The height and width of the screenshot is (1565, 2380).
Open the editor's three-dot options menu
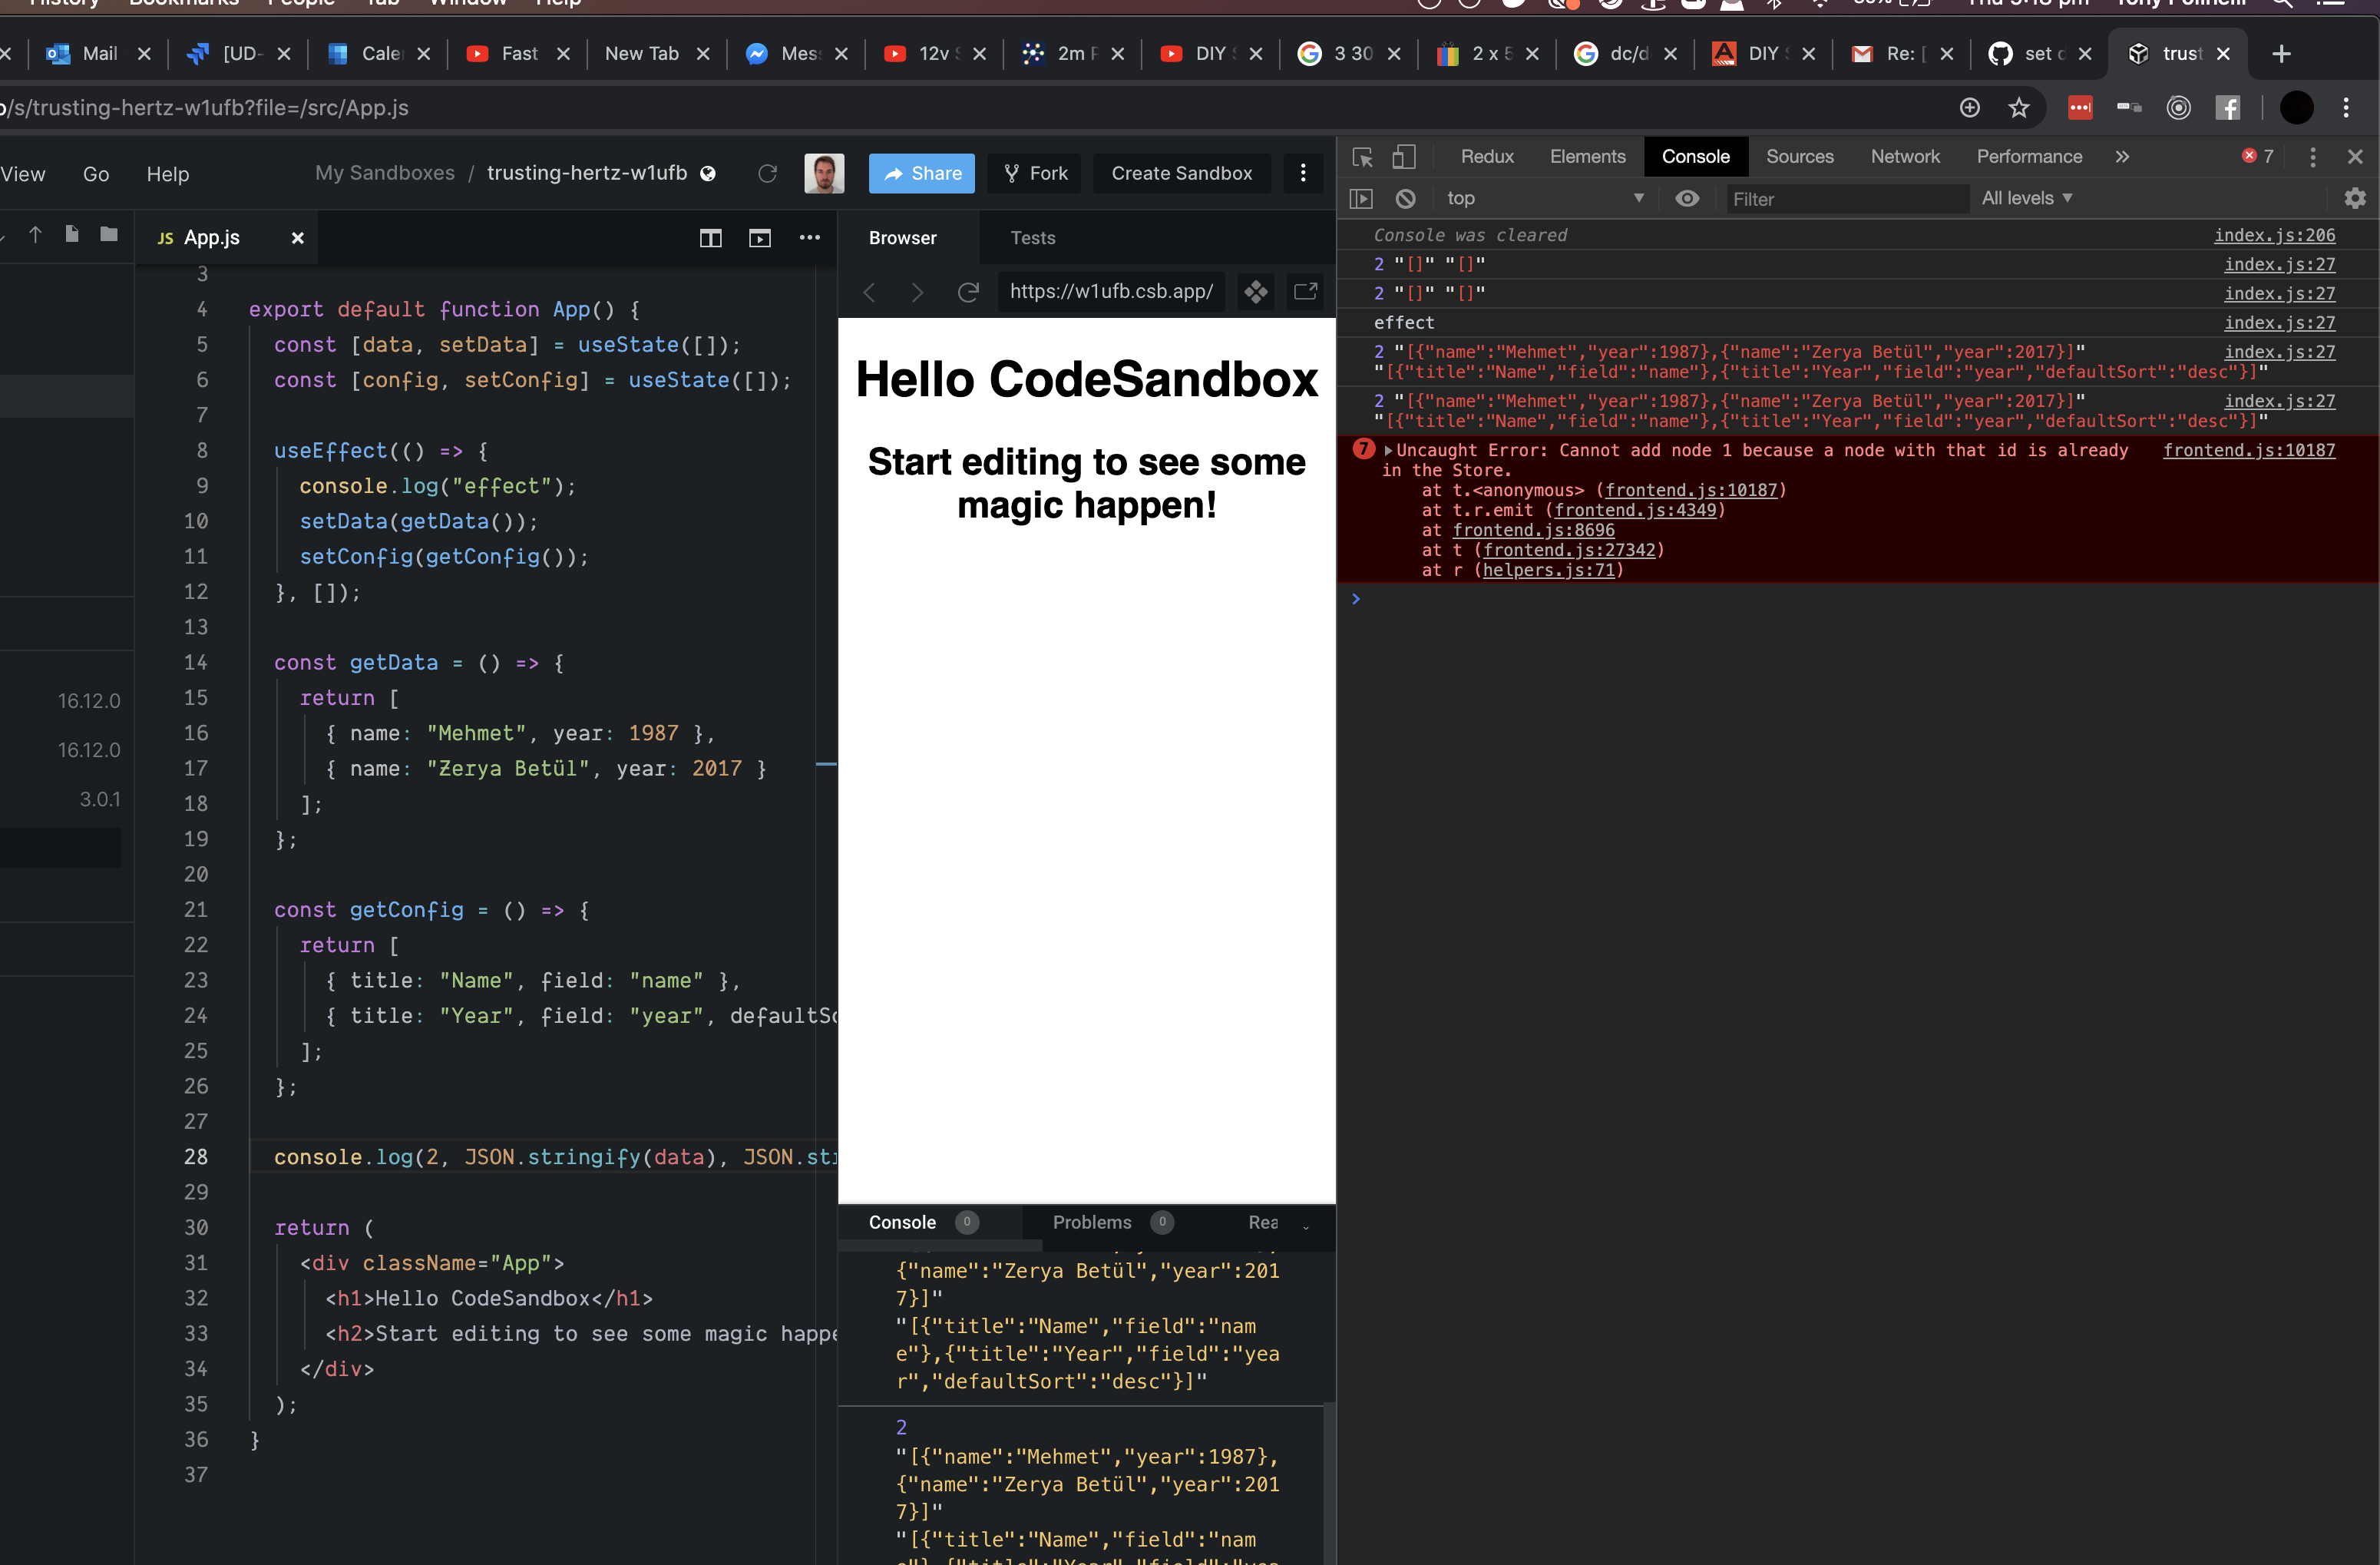pos(810,238)
